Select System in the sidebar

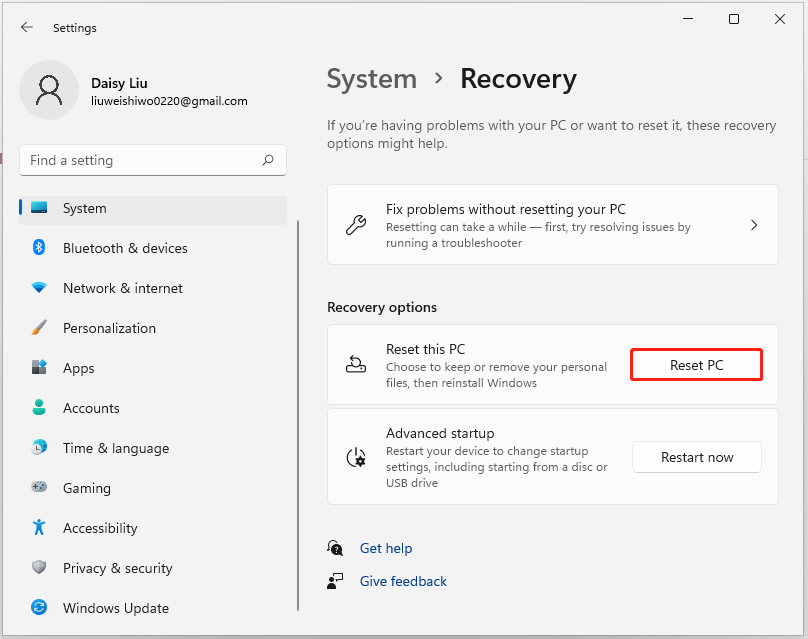84,208
